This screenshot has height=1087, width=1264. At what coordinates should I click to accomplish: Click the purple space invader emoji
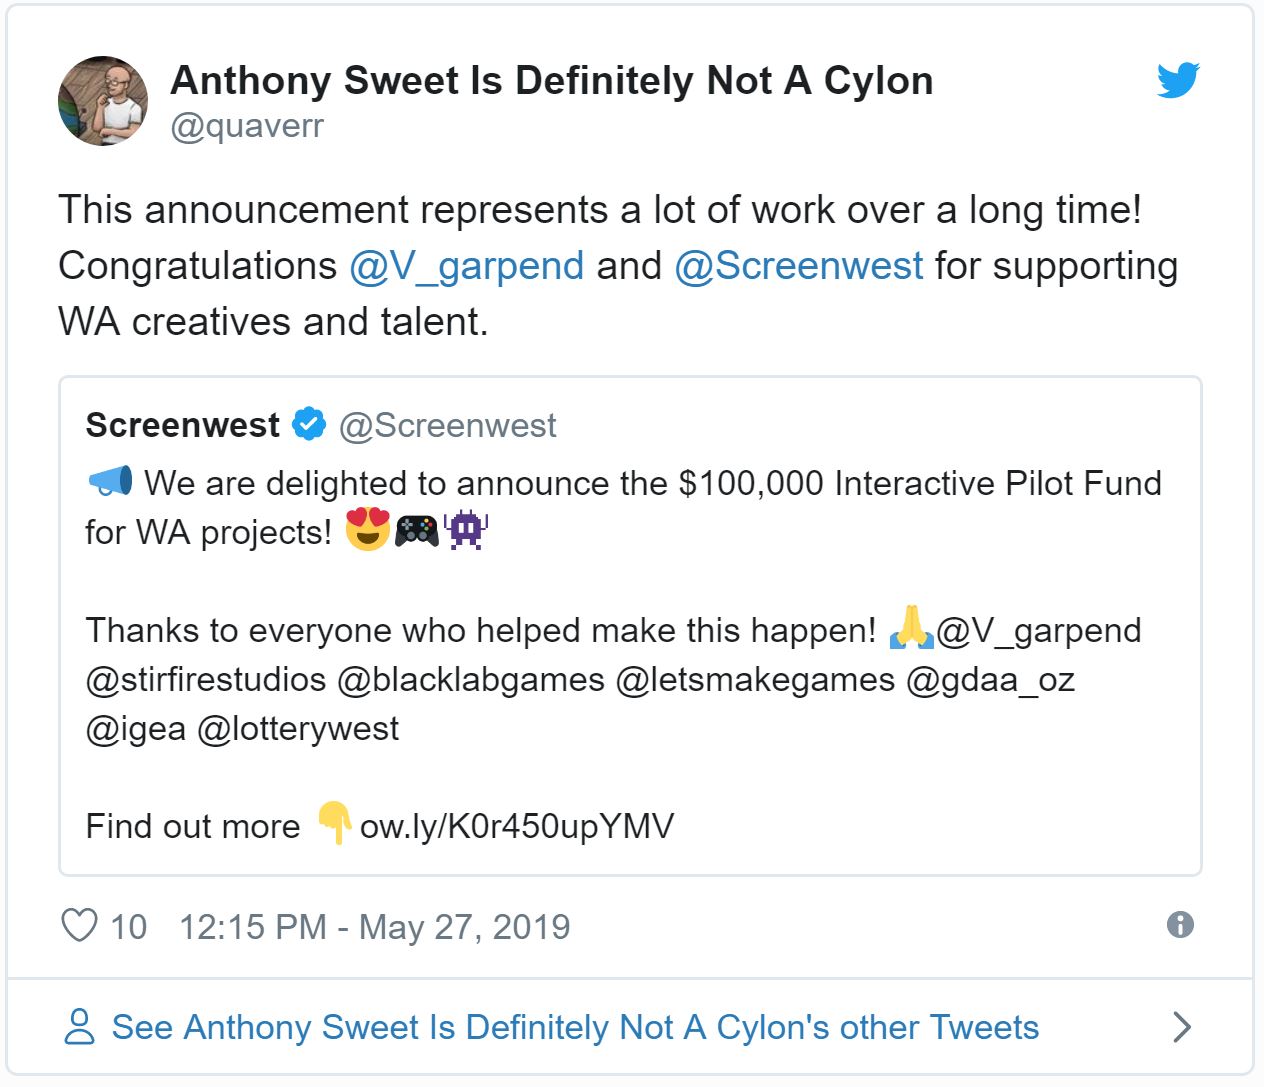pos(466,530)
